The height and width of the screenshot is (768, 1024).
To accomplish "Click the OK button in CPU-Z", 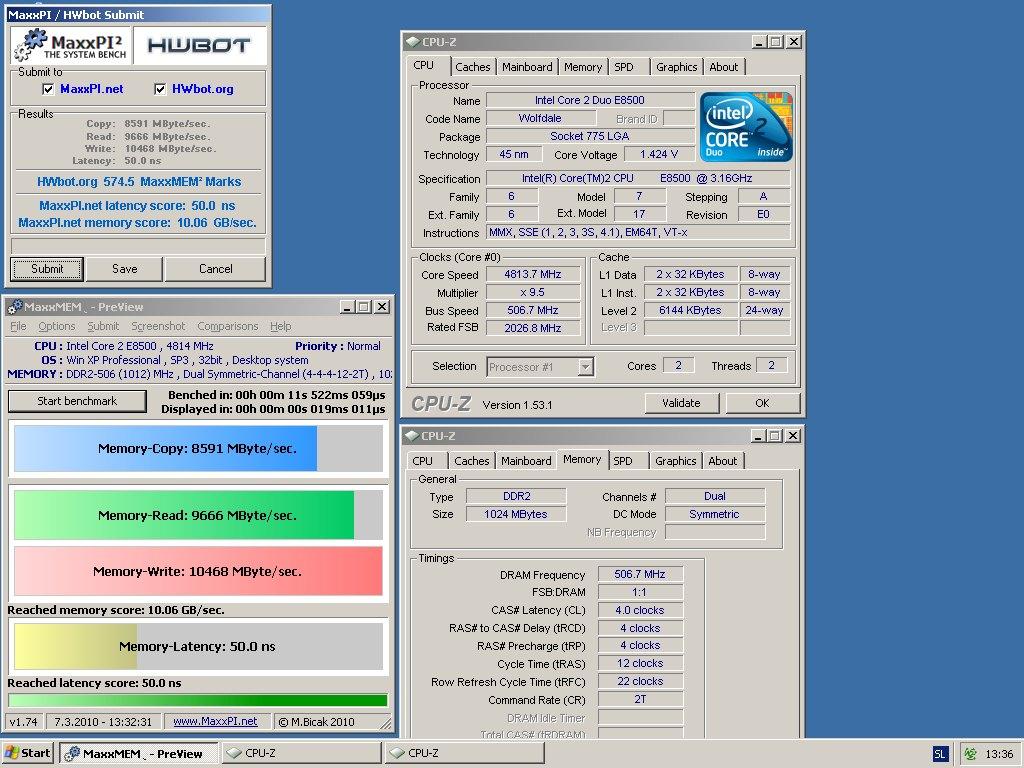I will [x=762, y=403].
